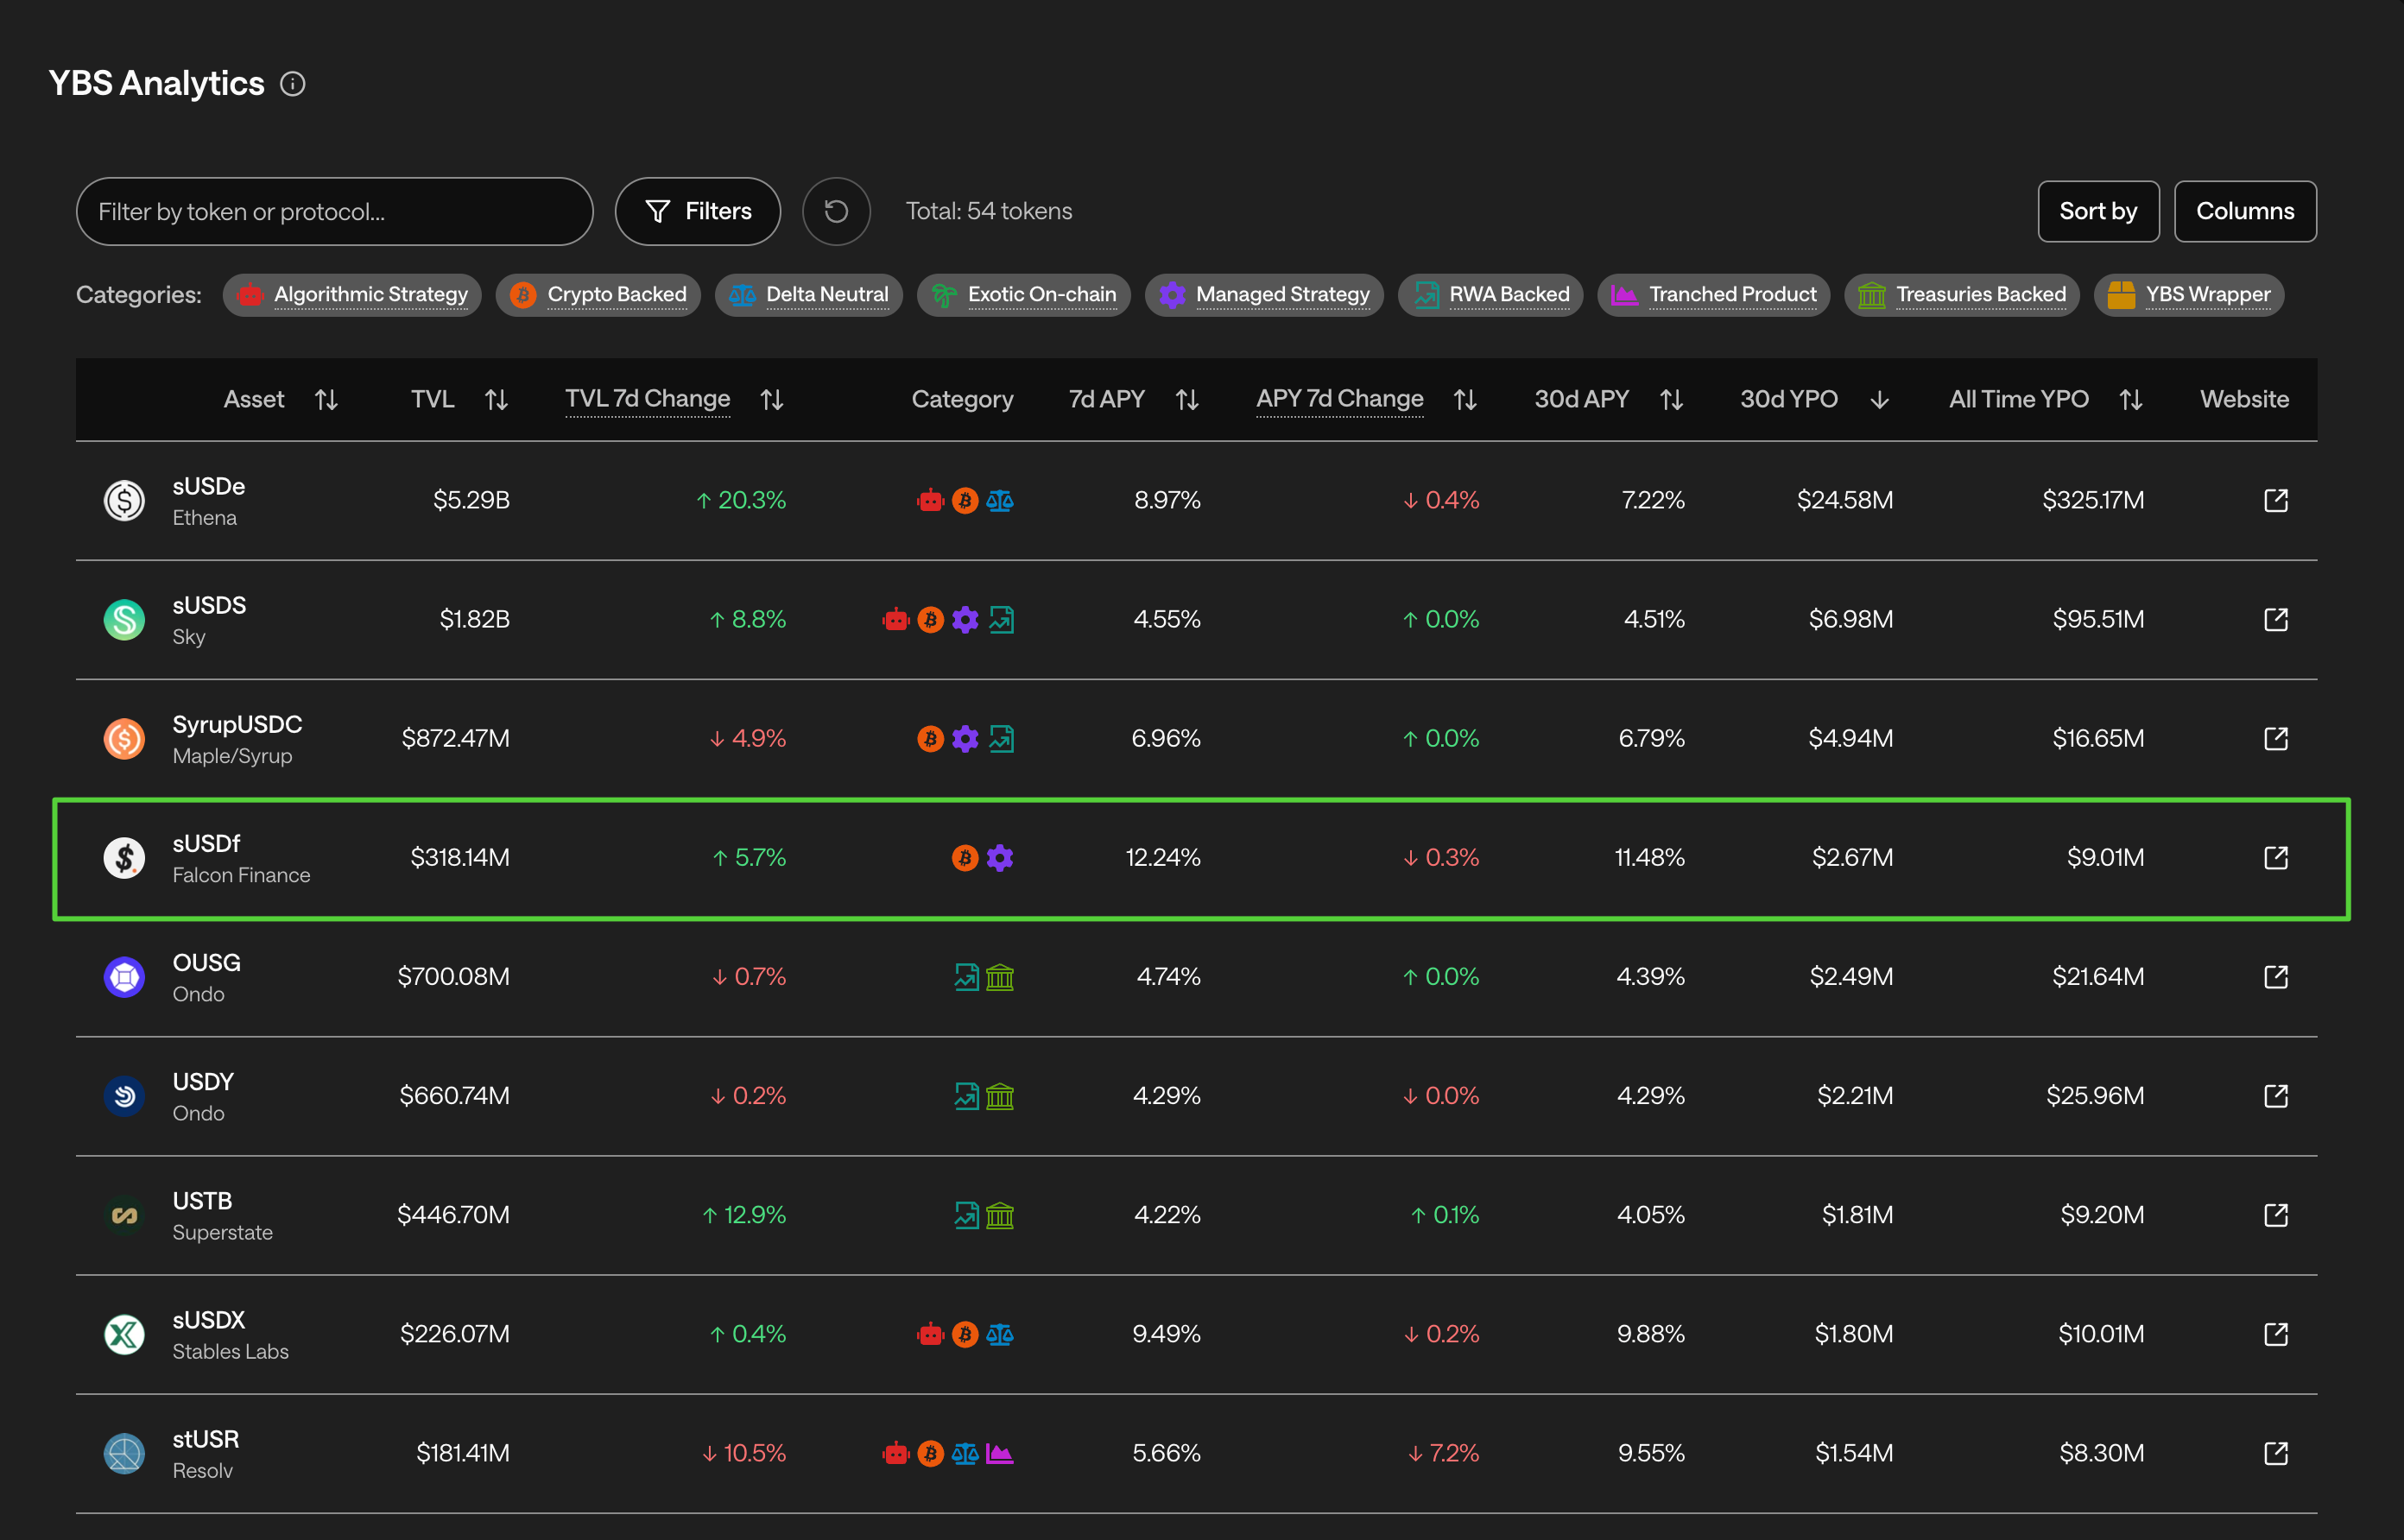
Task: Open the Columns selector
Action: [2245, 211]
